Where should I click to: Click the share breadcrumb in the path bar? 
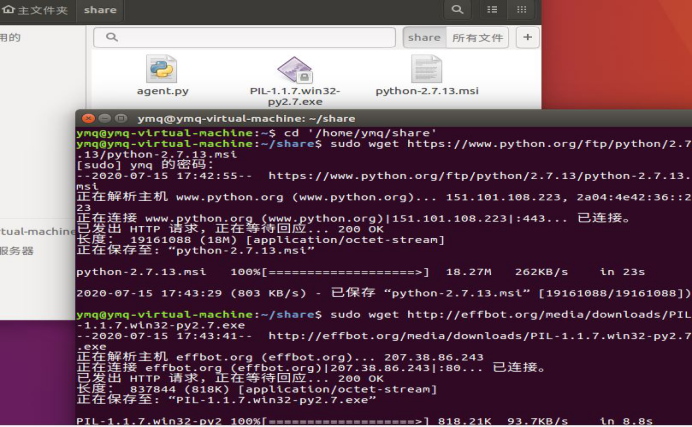point(100,10)
